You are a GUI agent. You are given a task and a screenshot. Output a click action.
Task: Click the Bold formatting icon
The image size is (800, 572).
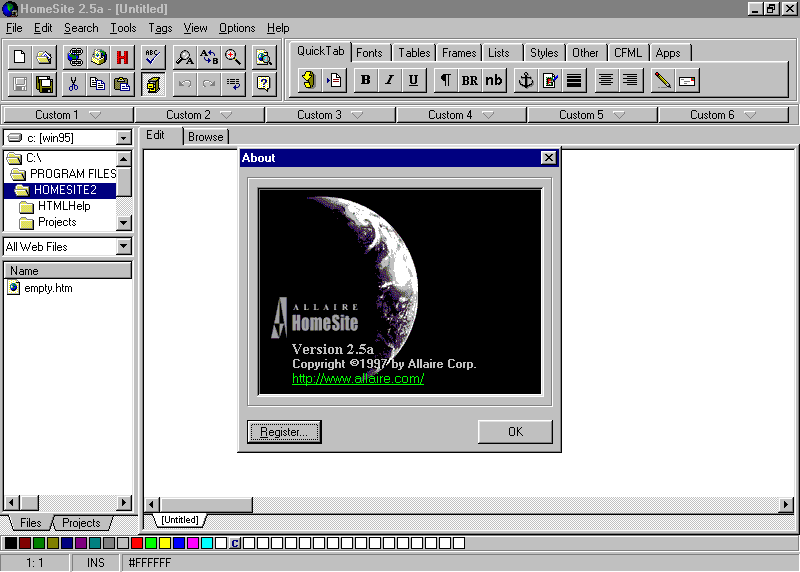point(365,81)
